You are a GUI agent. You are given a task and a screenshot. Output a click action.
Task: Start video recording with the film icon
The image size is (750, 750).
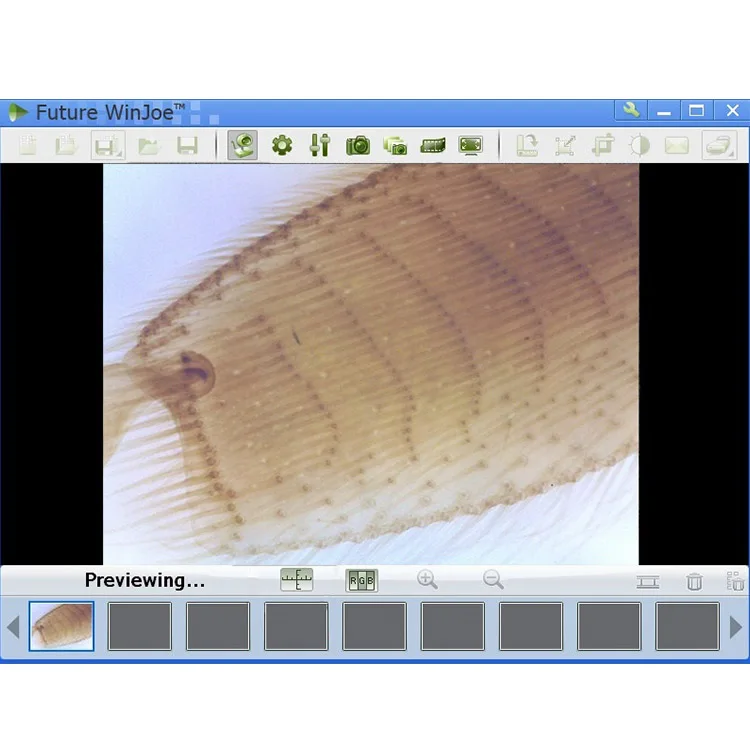[x=433, y=145]
